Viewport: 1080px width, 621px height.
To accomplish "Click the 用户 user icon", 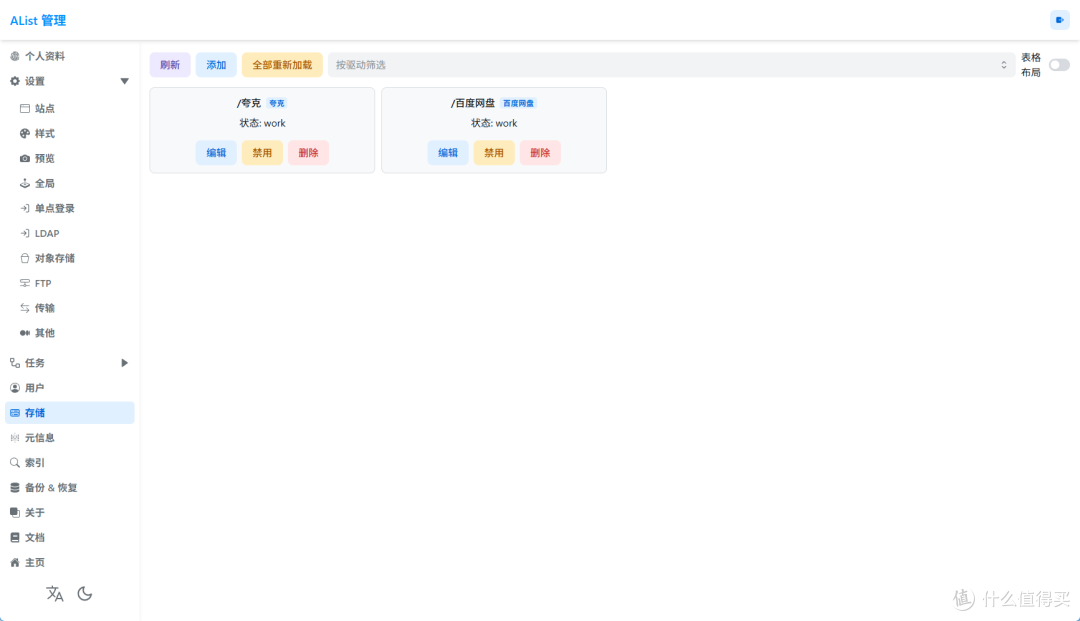I will 14,388.
